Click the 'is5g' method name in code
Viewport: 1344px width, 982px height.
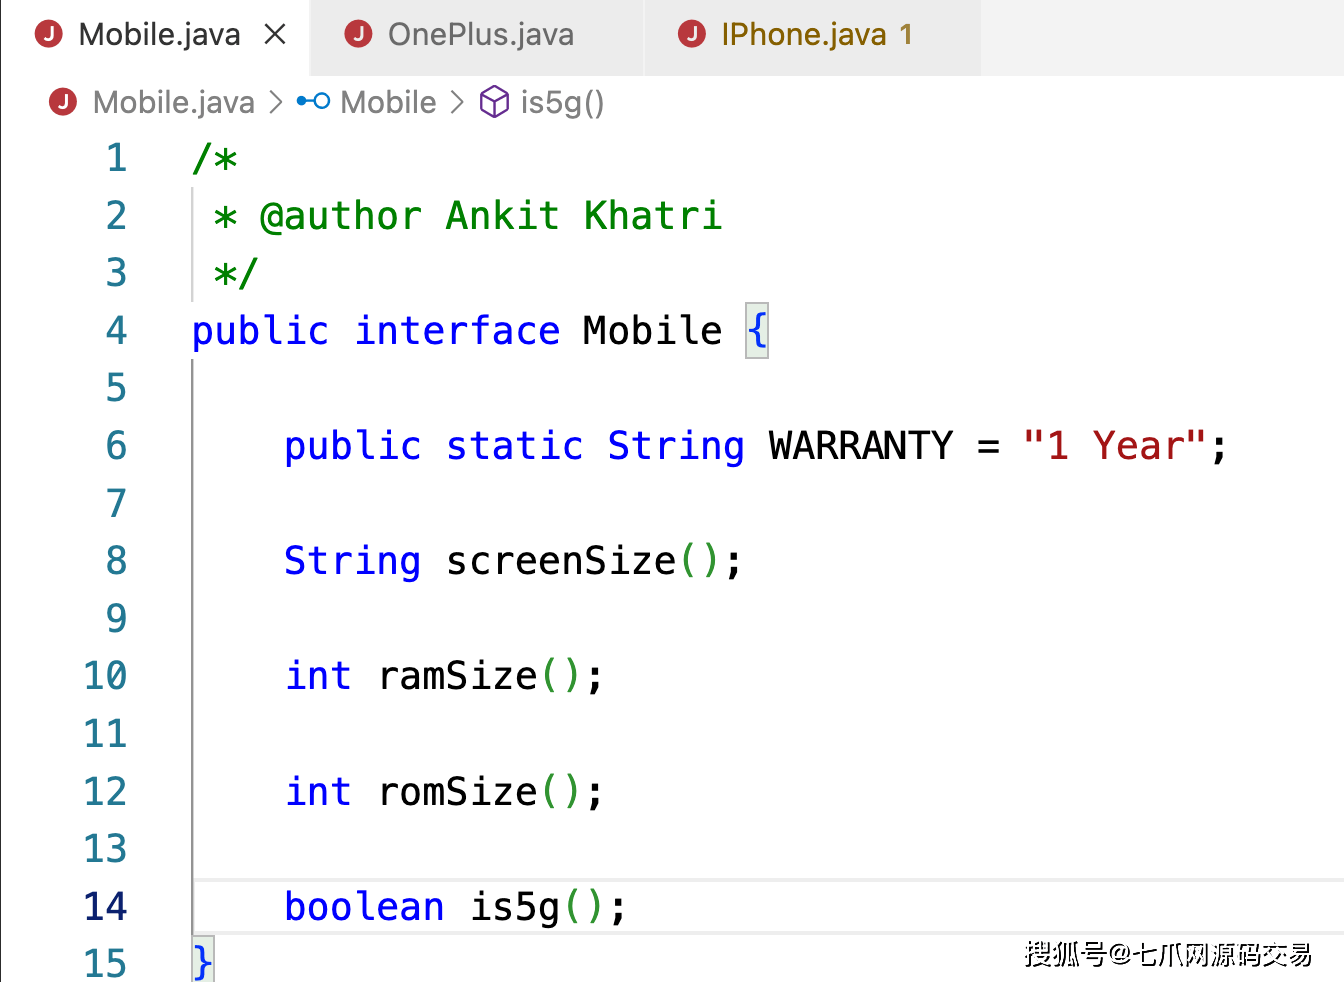pyautogui.click(x=515, y=907)
